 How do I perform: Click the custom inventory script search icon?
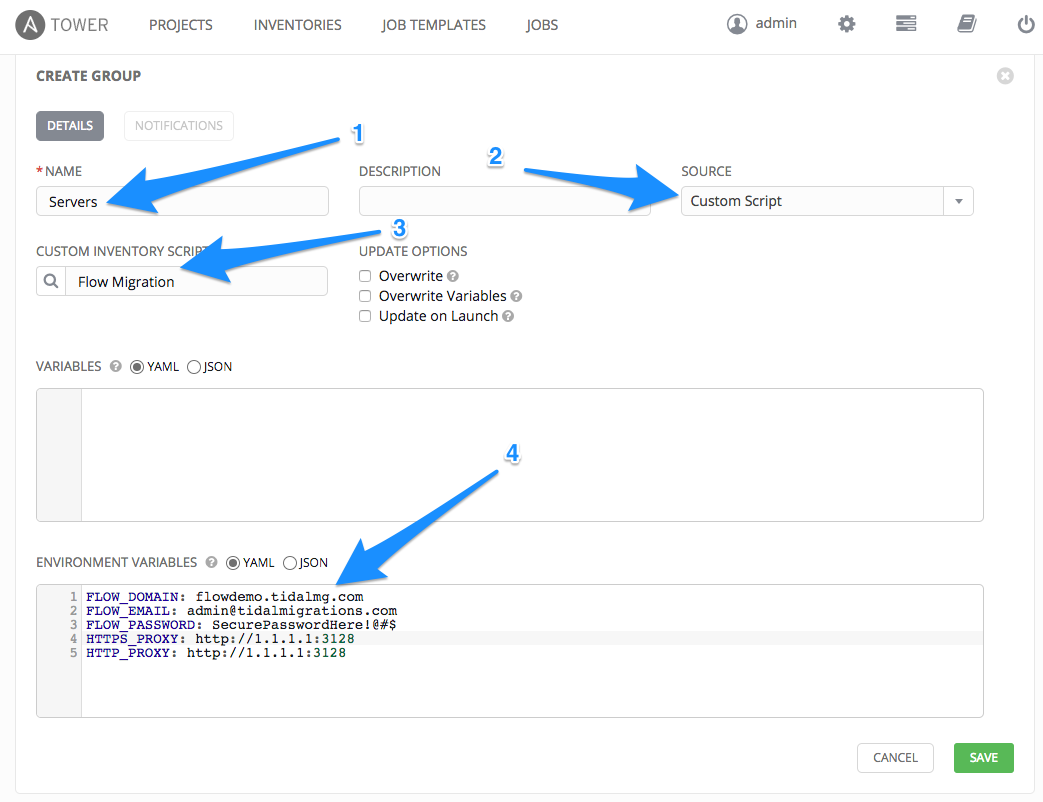point(51,282)
